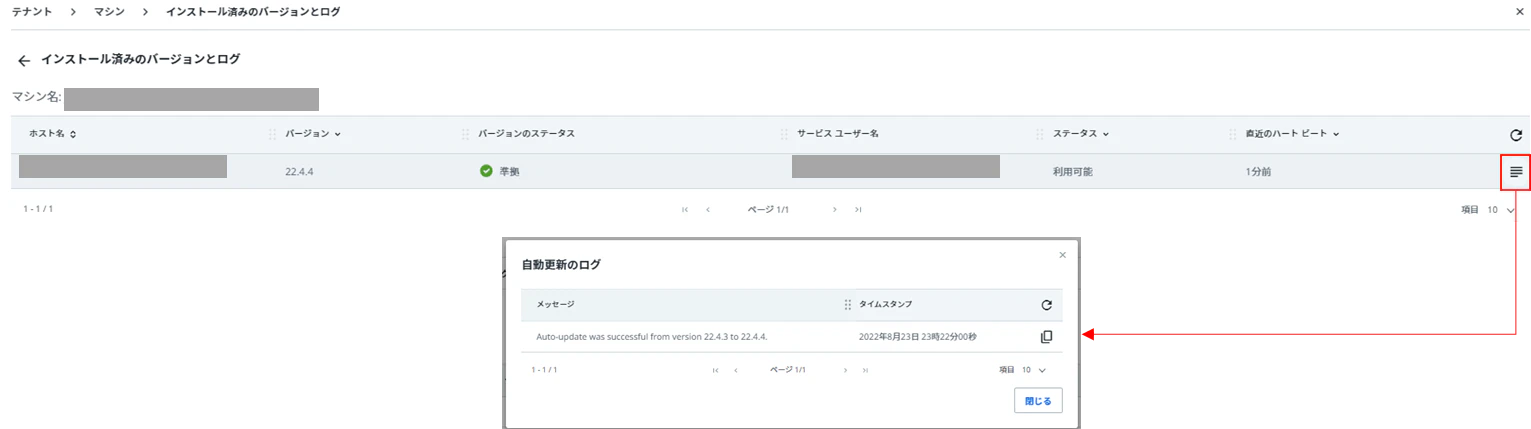The height and width of the screenshot is (429, 1531).
Task: Go to last page of versions table
Action: pyautogui.click(x=858, y=210)
